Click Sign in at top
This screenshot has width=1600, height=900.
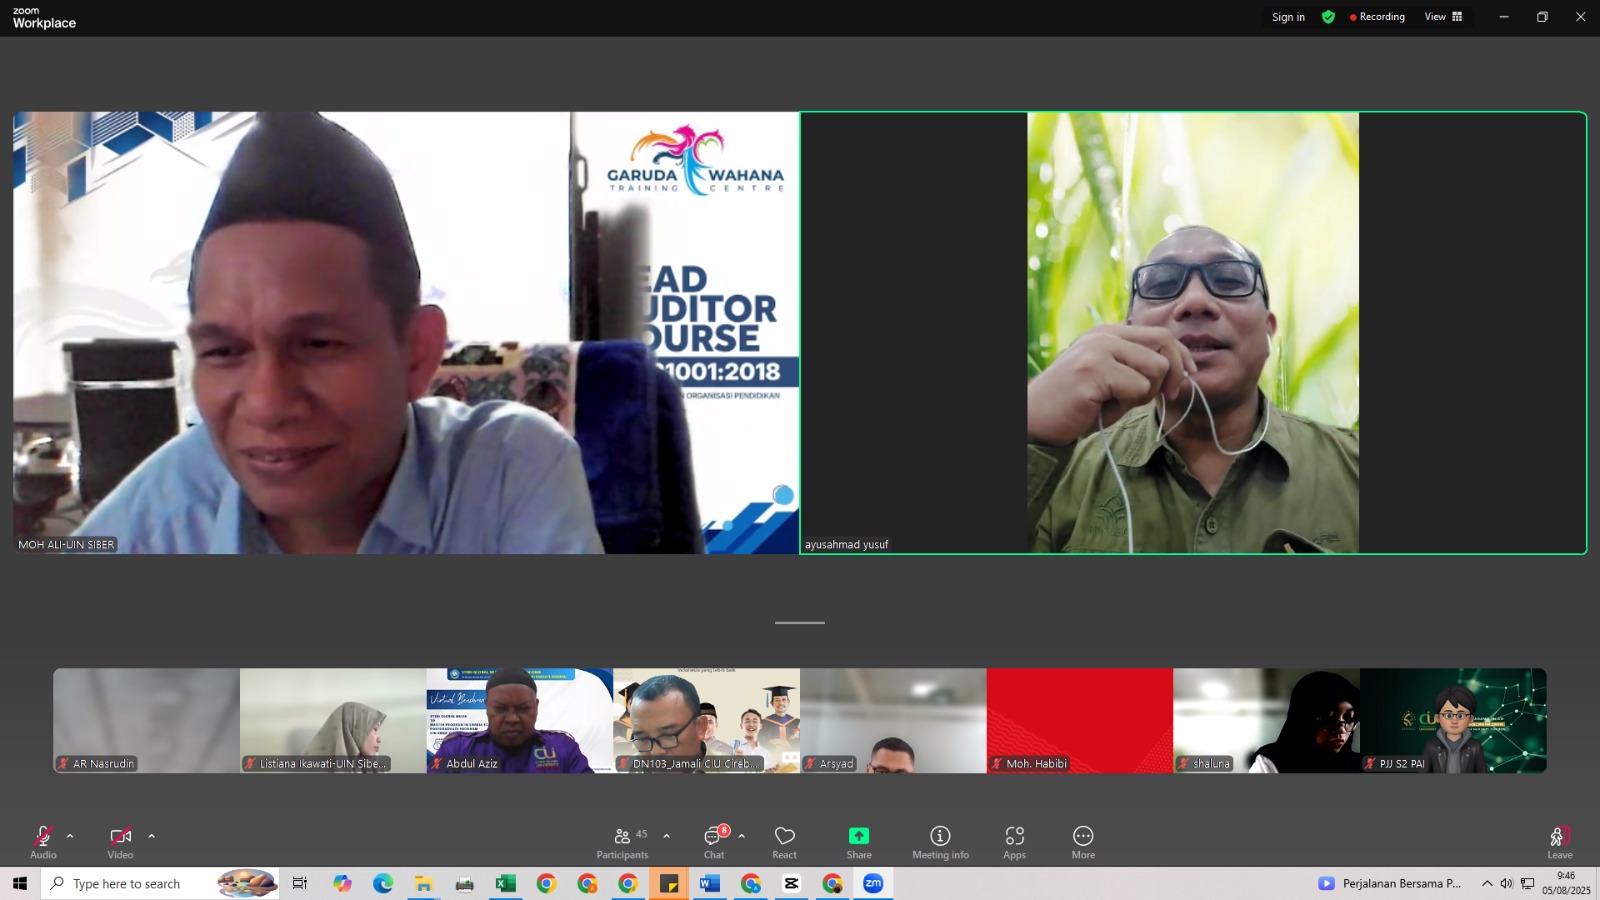tap(1288, 17)
